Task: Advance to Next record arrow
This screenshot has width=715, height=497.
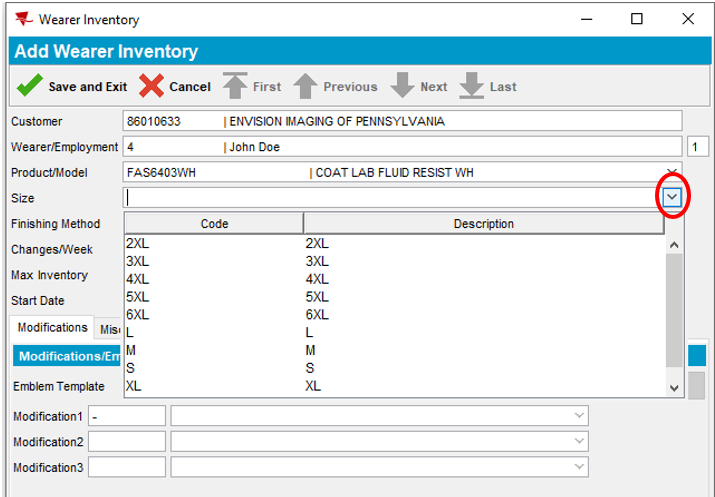Action: [402, 86]
